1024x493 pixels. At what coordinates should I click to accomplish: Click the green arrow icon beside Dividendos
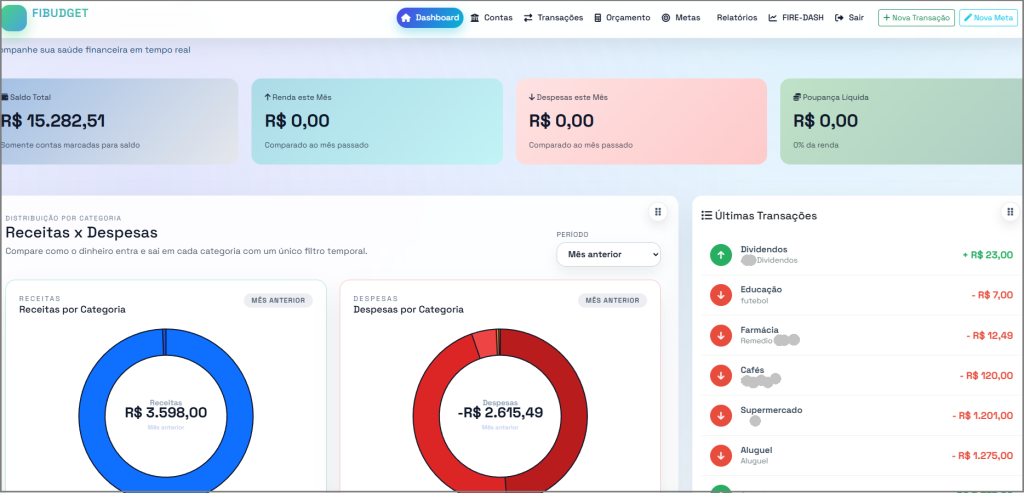point(720,255)
